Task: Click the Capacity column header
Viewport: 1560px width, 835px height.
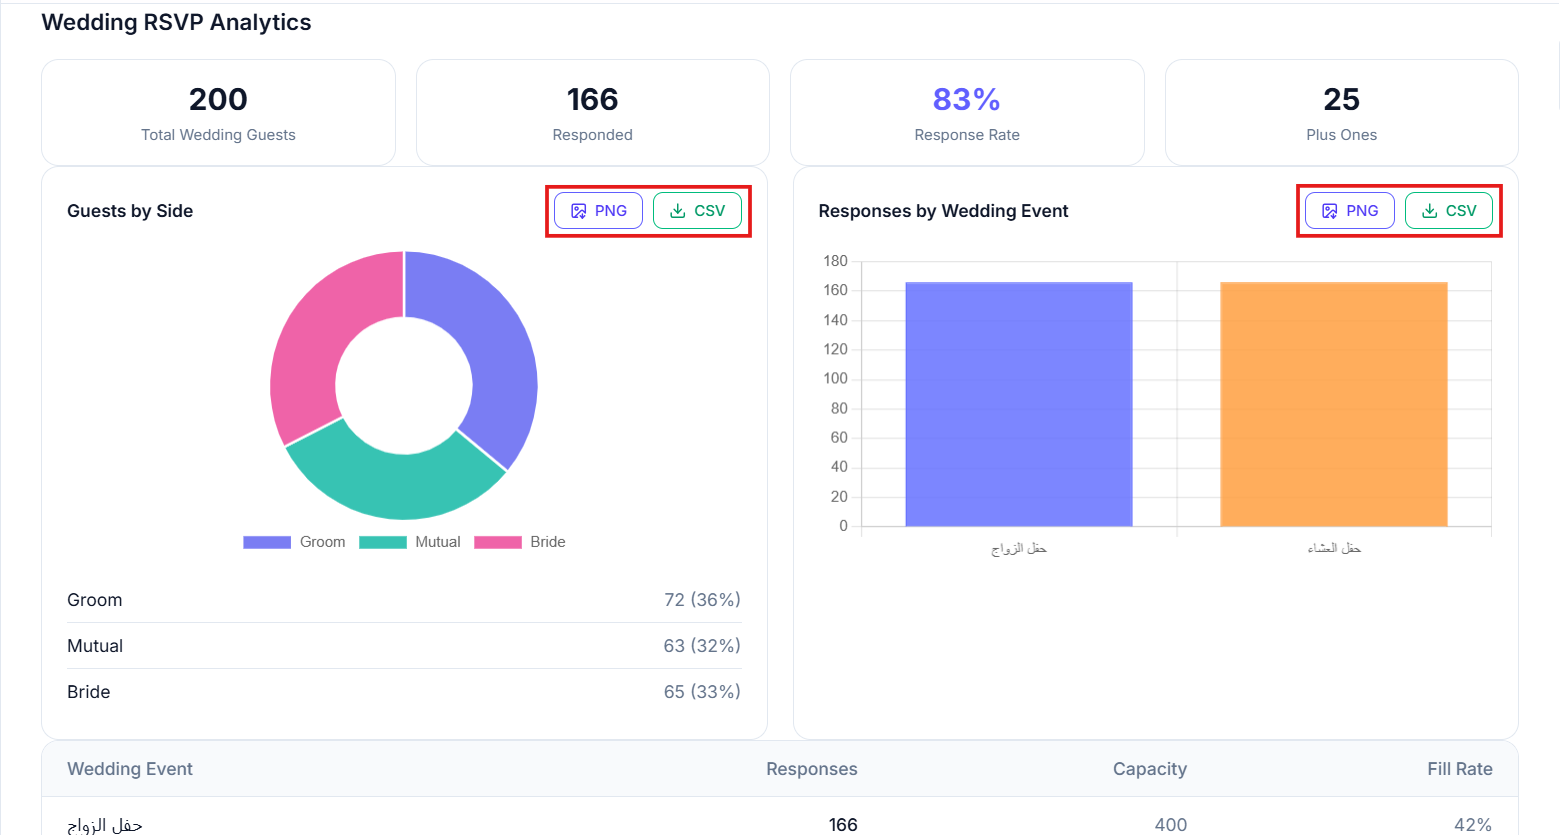Action: coord(1150,769)
